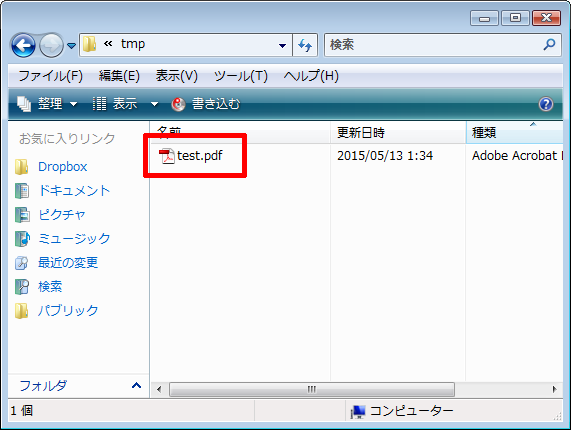Click the horizontal scrollbar right arrow

[x=554, y=389]
